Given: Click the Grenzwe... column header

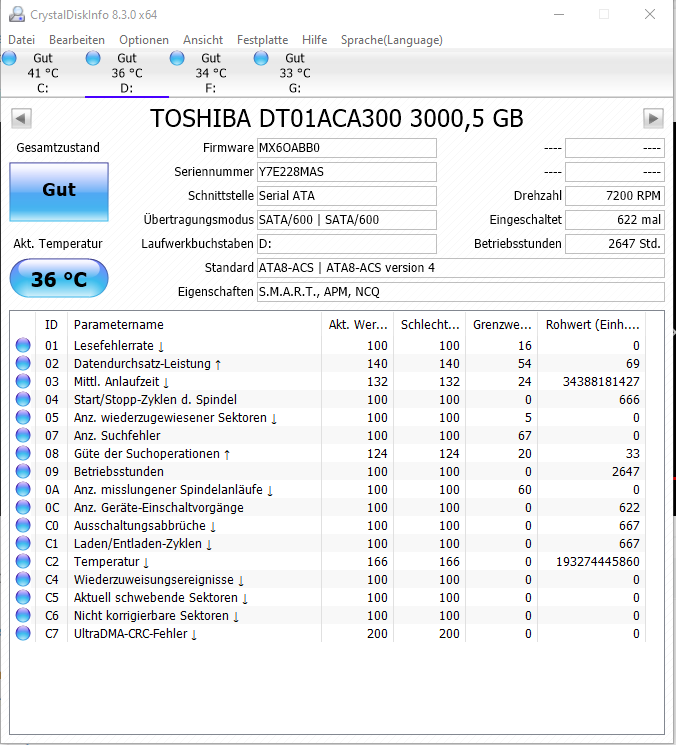Looking at the screenshot, I should click(502, 325).
